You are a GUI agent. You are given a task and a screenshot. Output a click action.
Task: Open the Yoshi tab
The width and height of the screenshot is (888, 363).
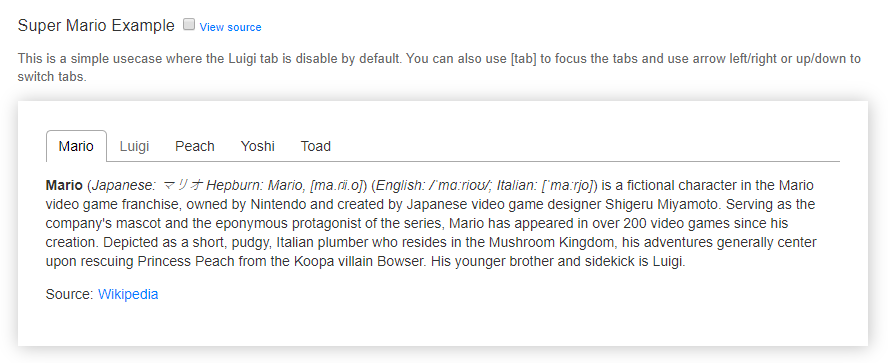pyautogui.click(x=258, y=146)
